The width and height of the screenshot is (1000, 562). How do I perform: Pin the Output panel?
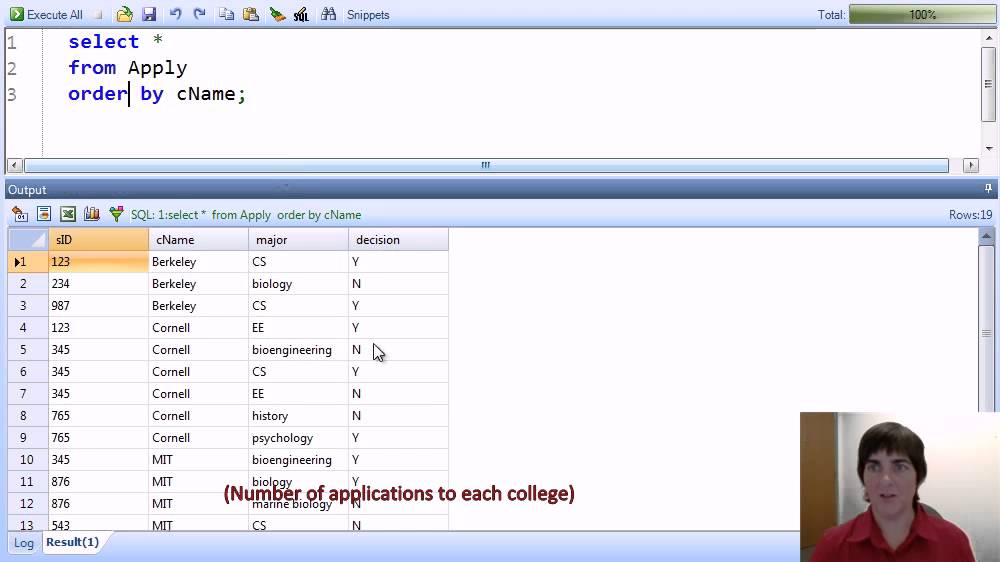pyautogui.click(x=988, y=189)
